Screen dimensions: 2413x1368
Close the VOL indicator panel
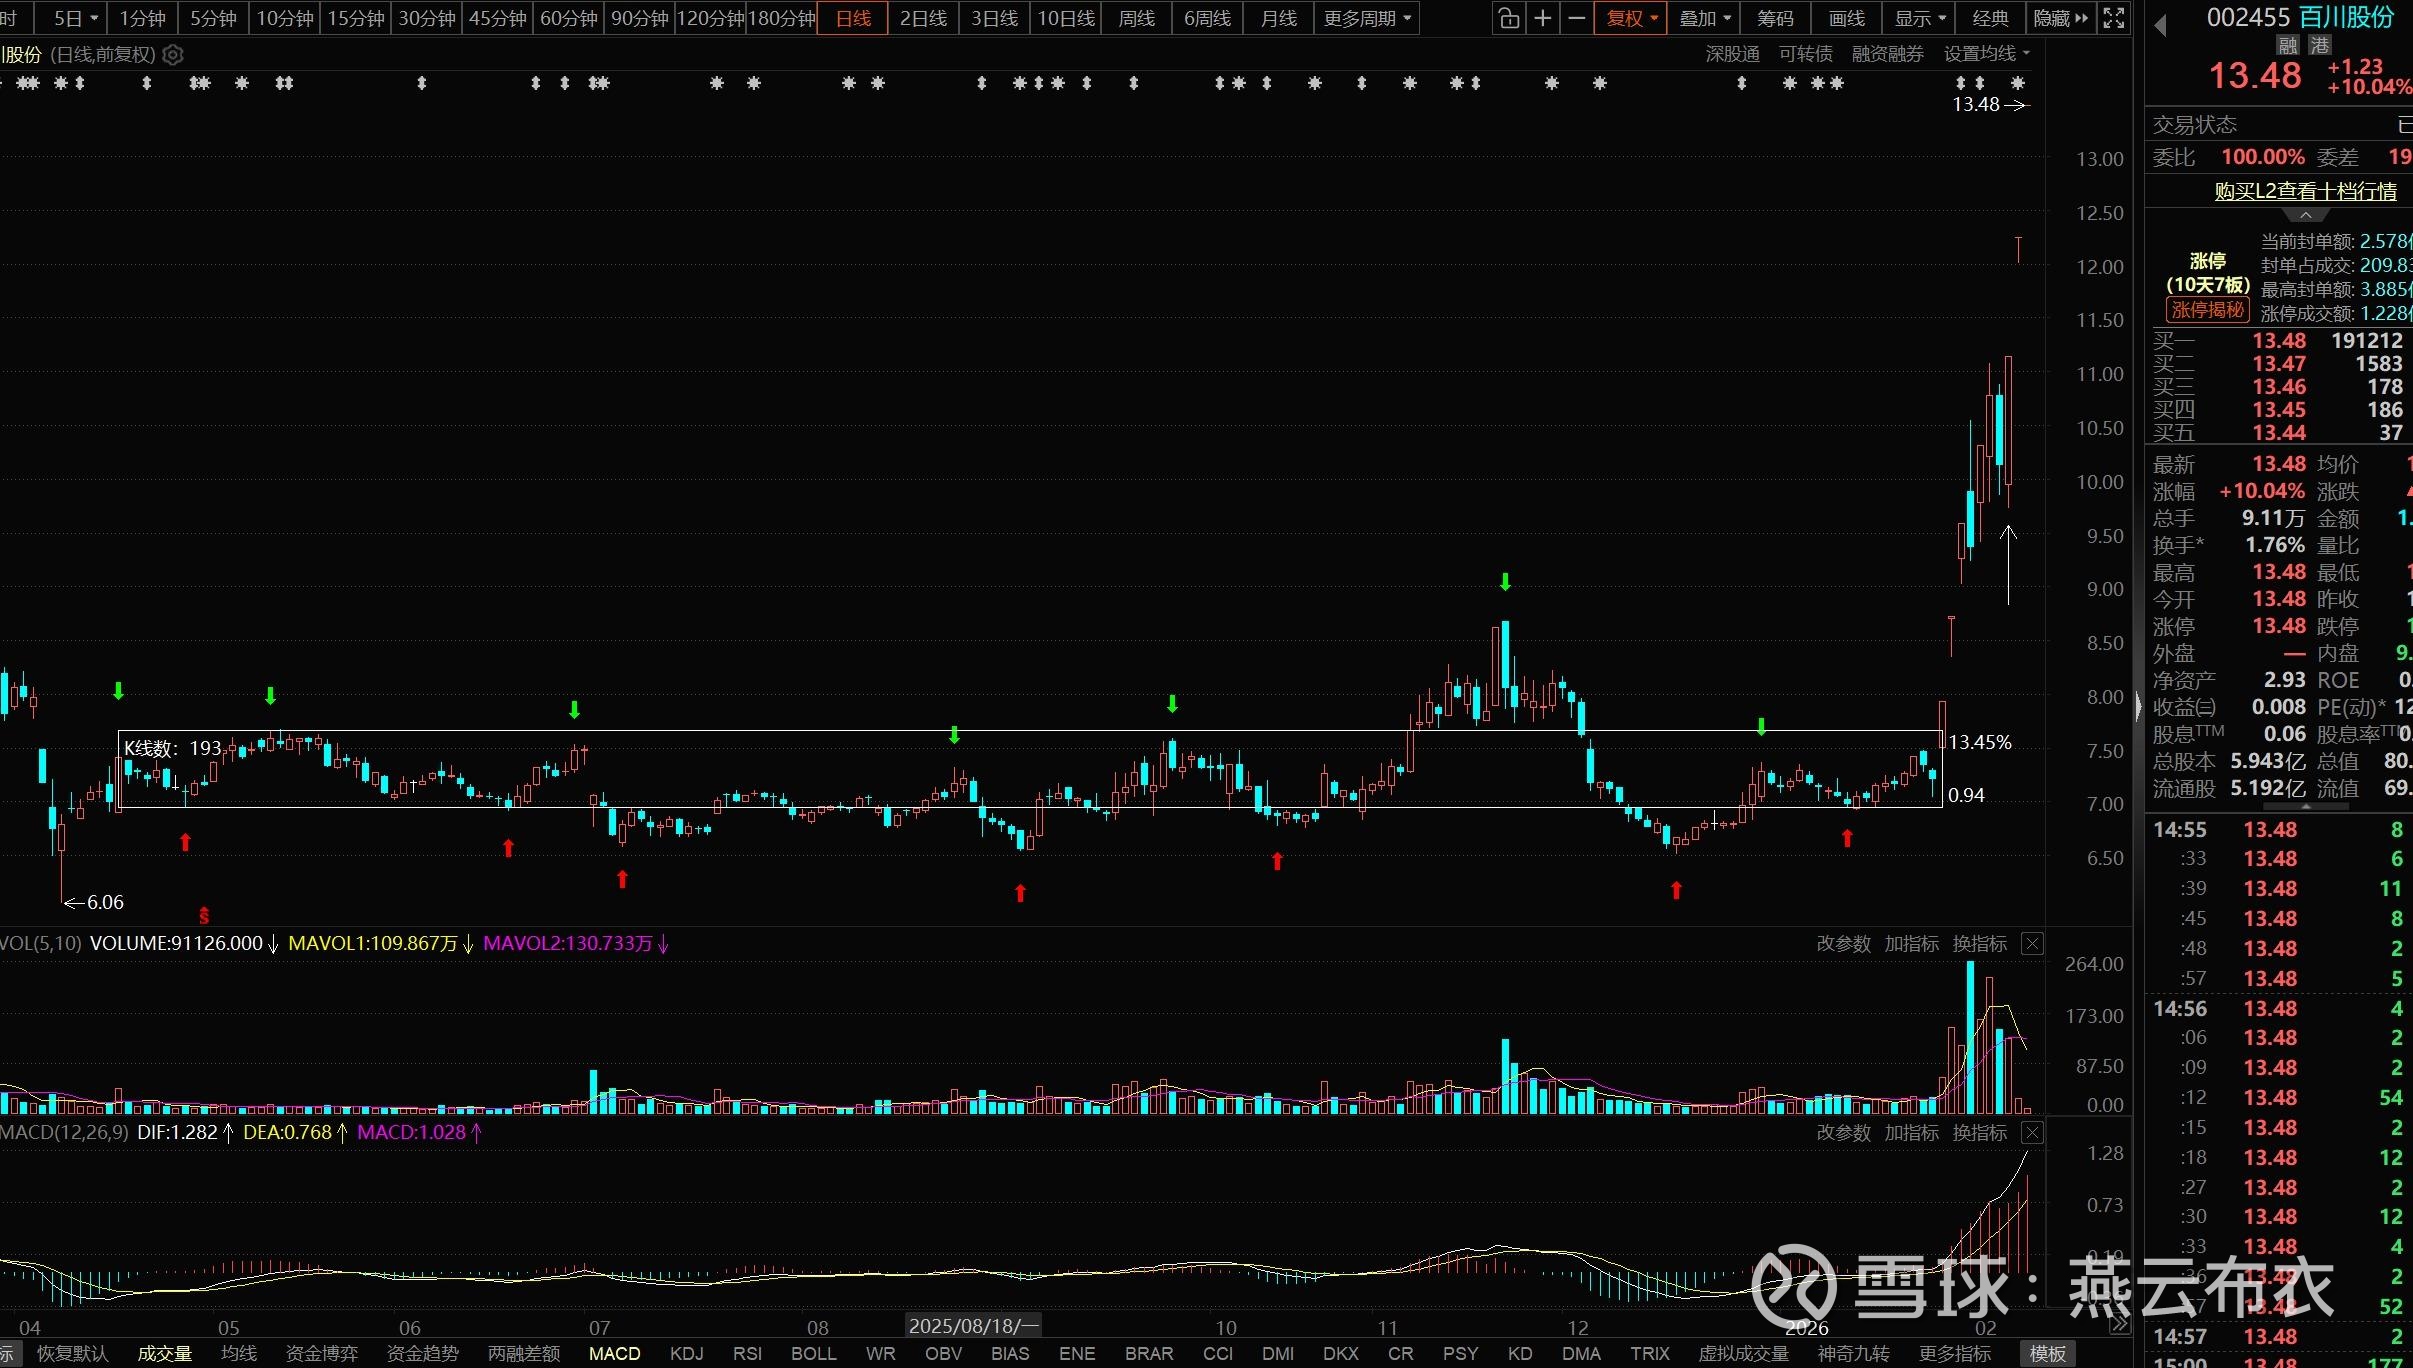(2032, 943)
